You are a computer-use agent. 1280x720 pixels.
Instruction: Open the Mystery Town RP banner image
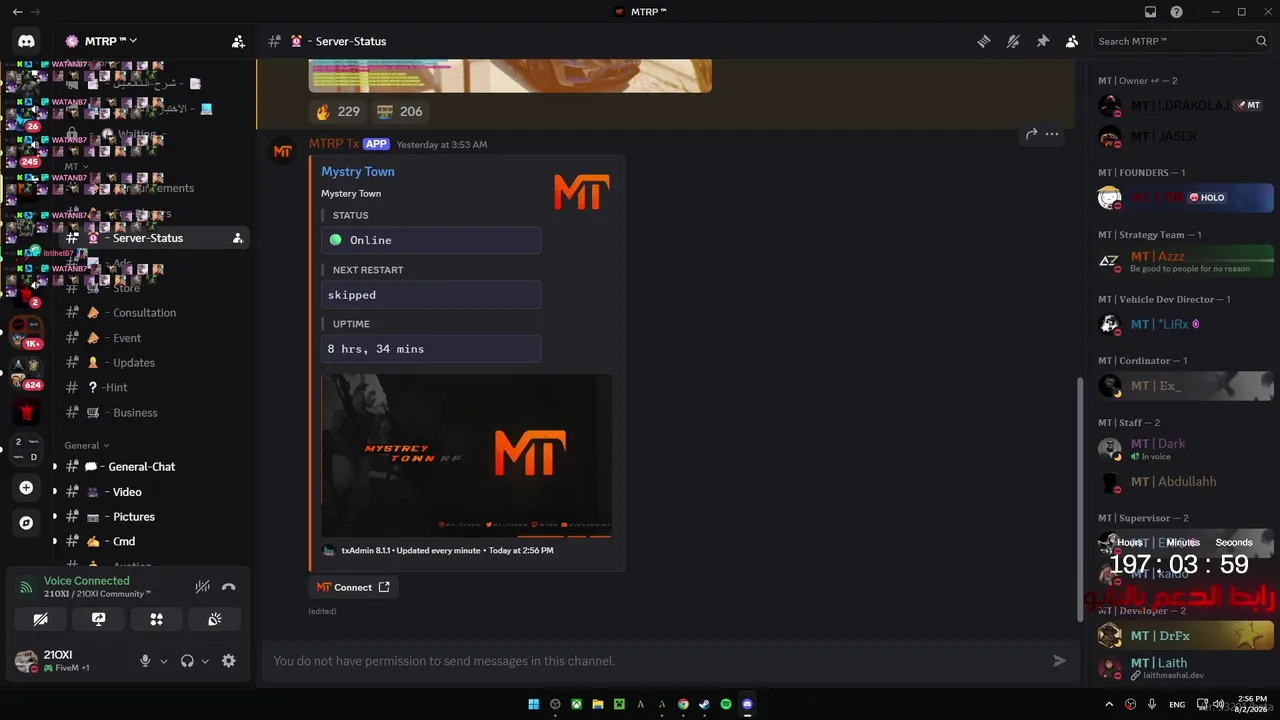pos(467,455)
